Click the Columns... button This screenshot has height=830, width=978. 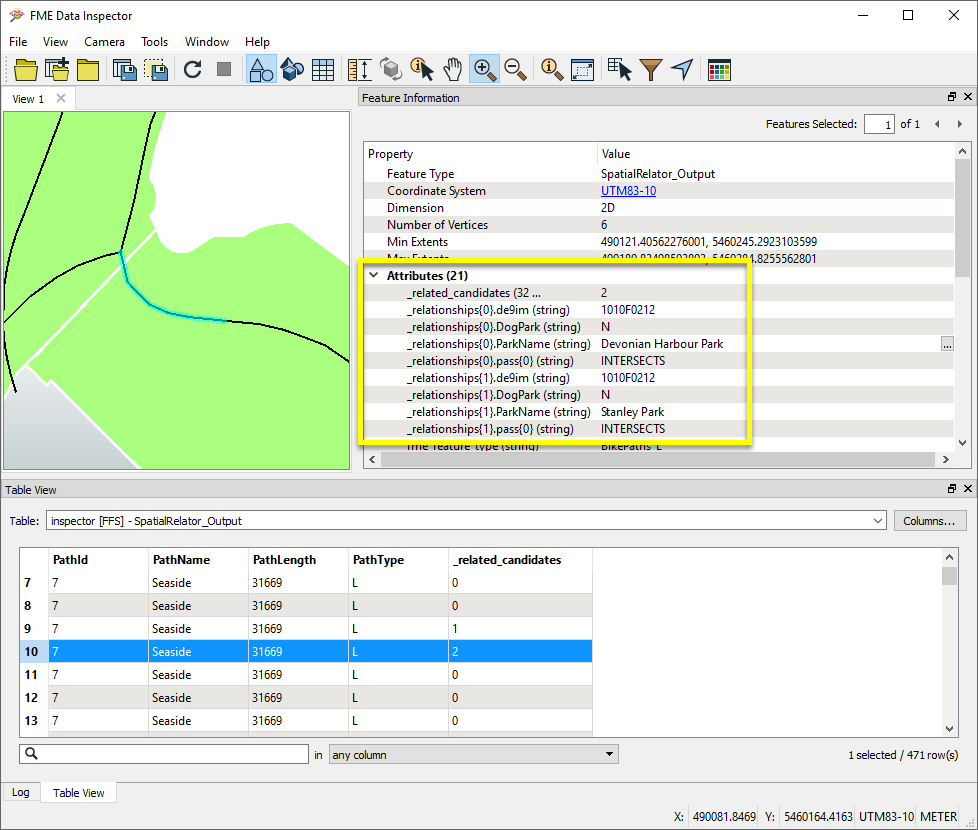click(x=929, y=521)
